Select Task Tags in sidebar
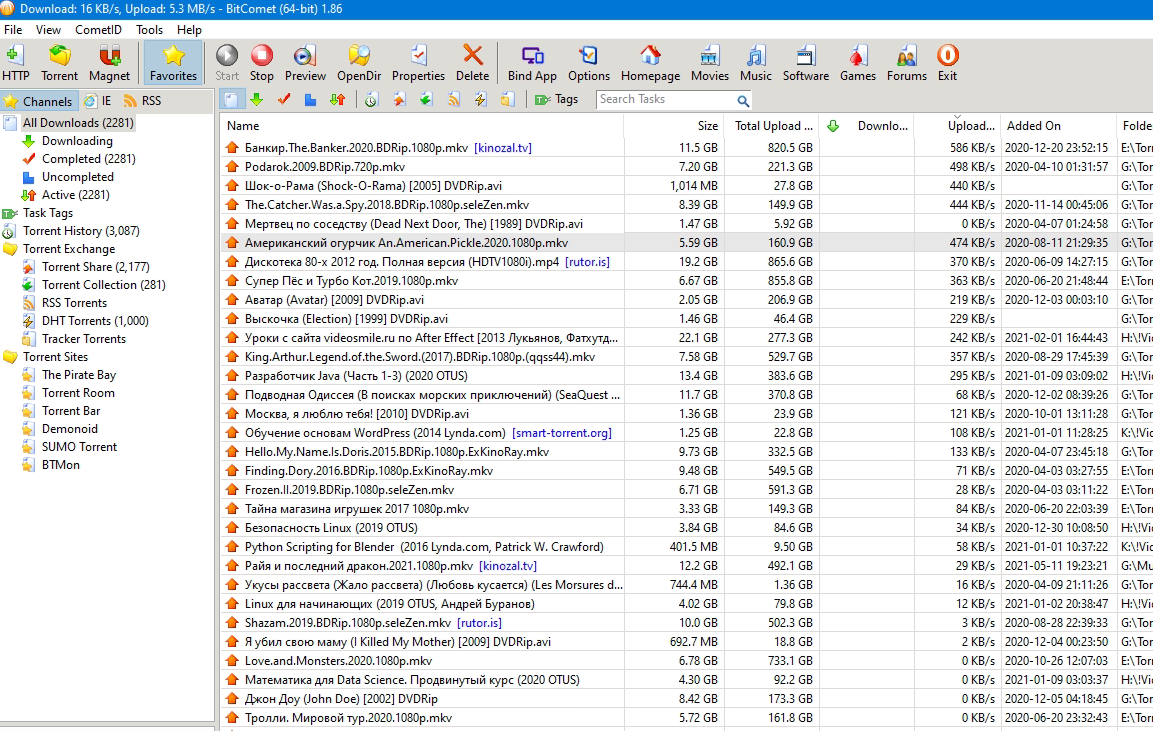Viewport: 1153px width, 731px height. 48,213
